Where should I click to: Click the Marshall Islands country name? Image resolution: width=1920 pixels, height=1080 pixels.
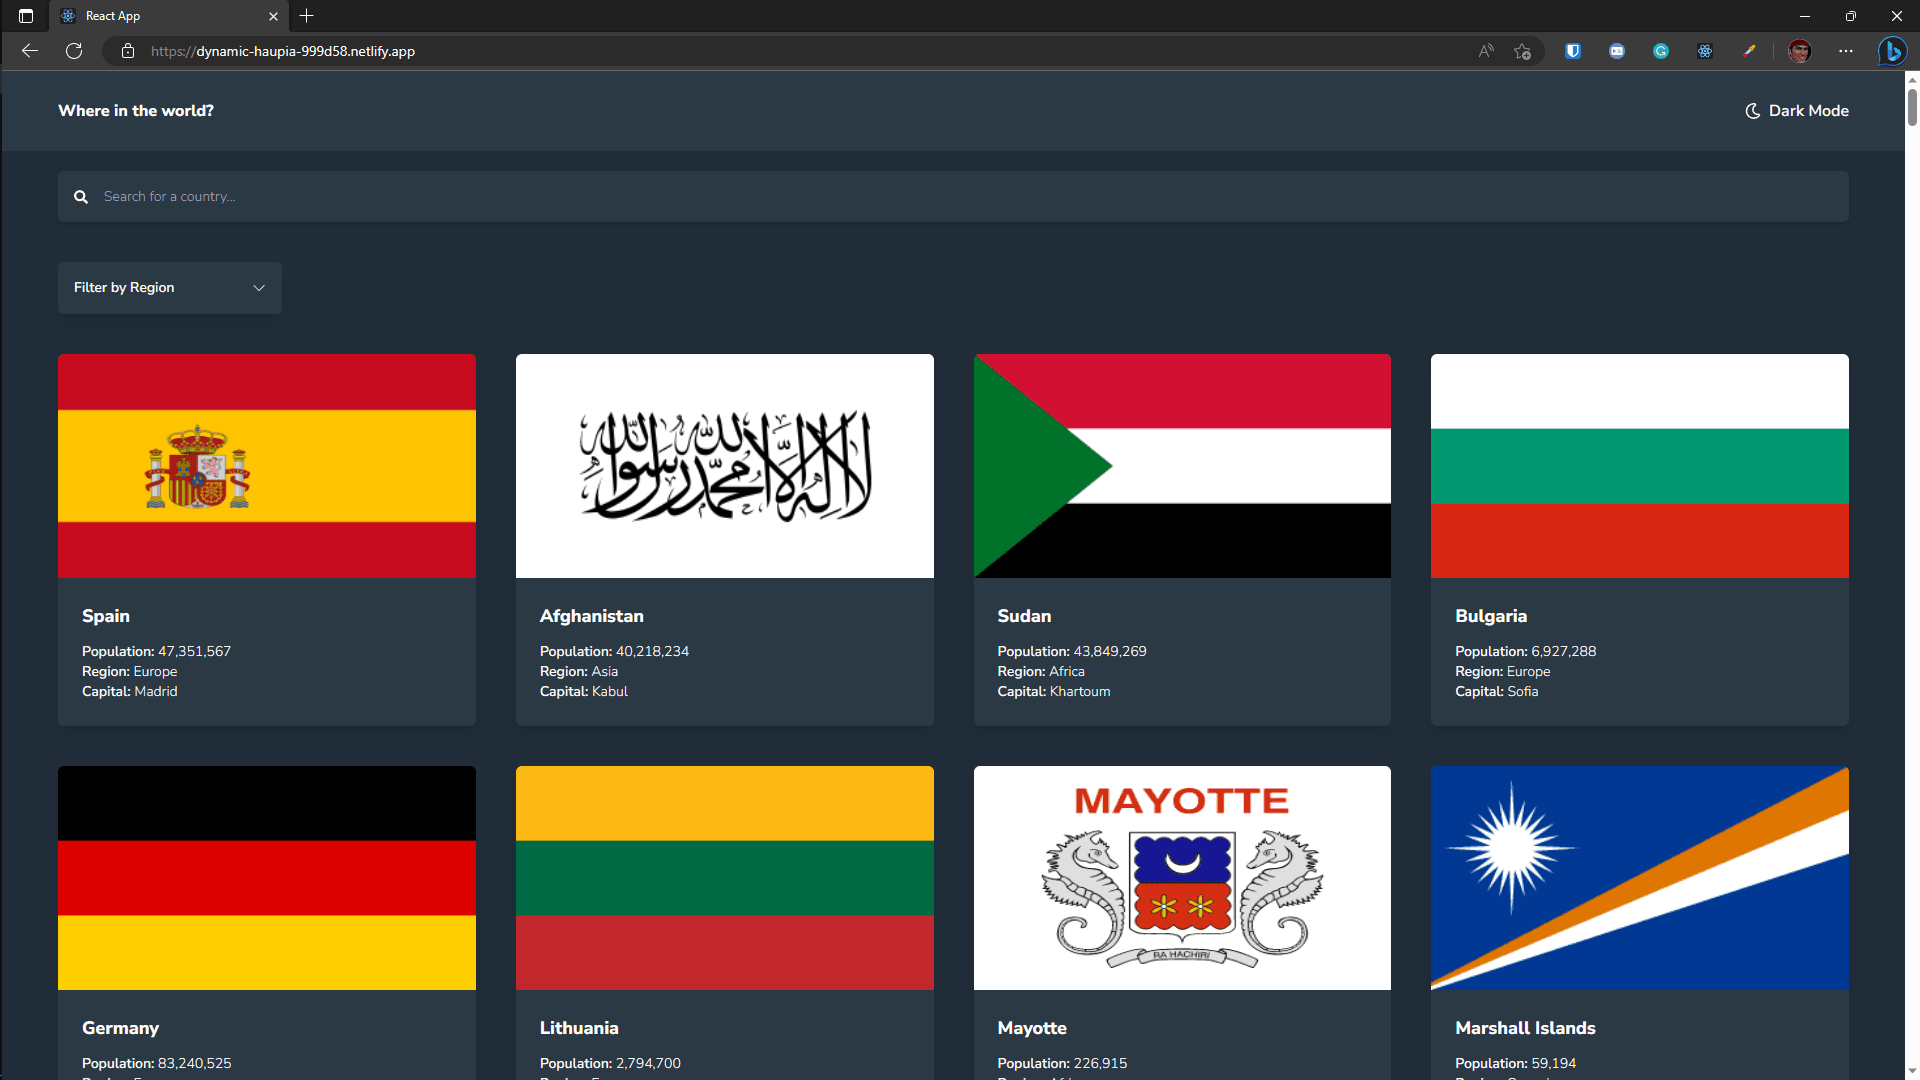pyautogui.click(x=1525, y=1028)
